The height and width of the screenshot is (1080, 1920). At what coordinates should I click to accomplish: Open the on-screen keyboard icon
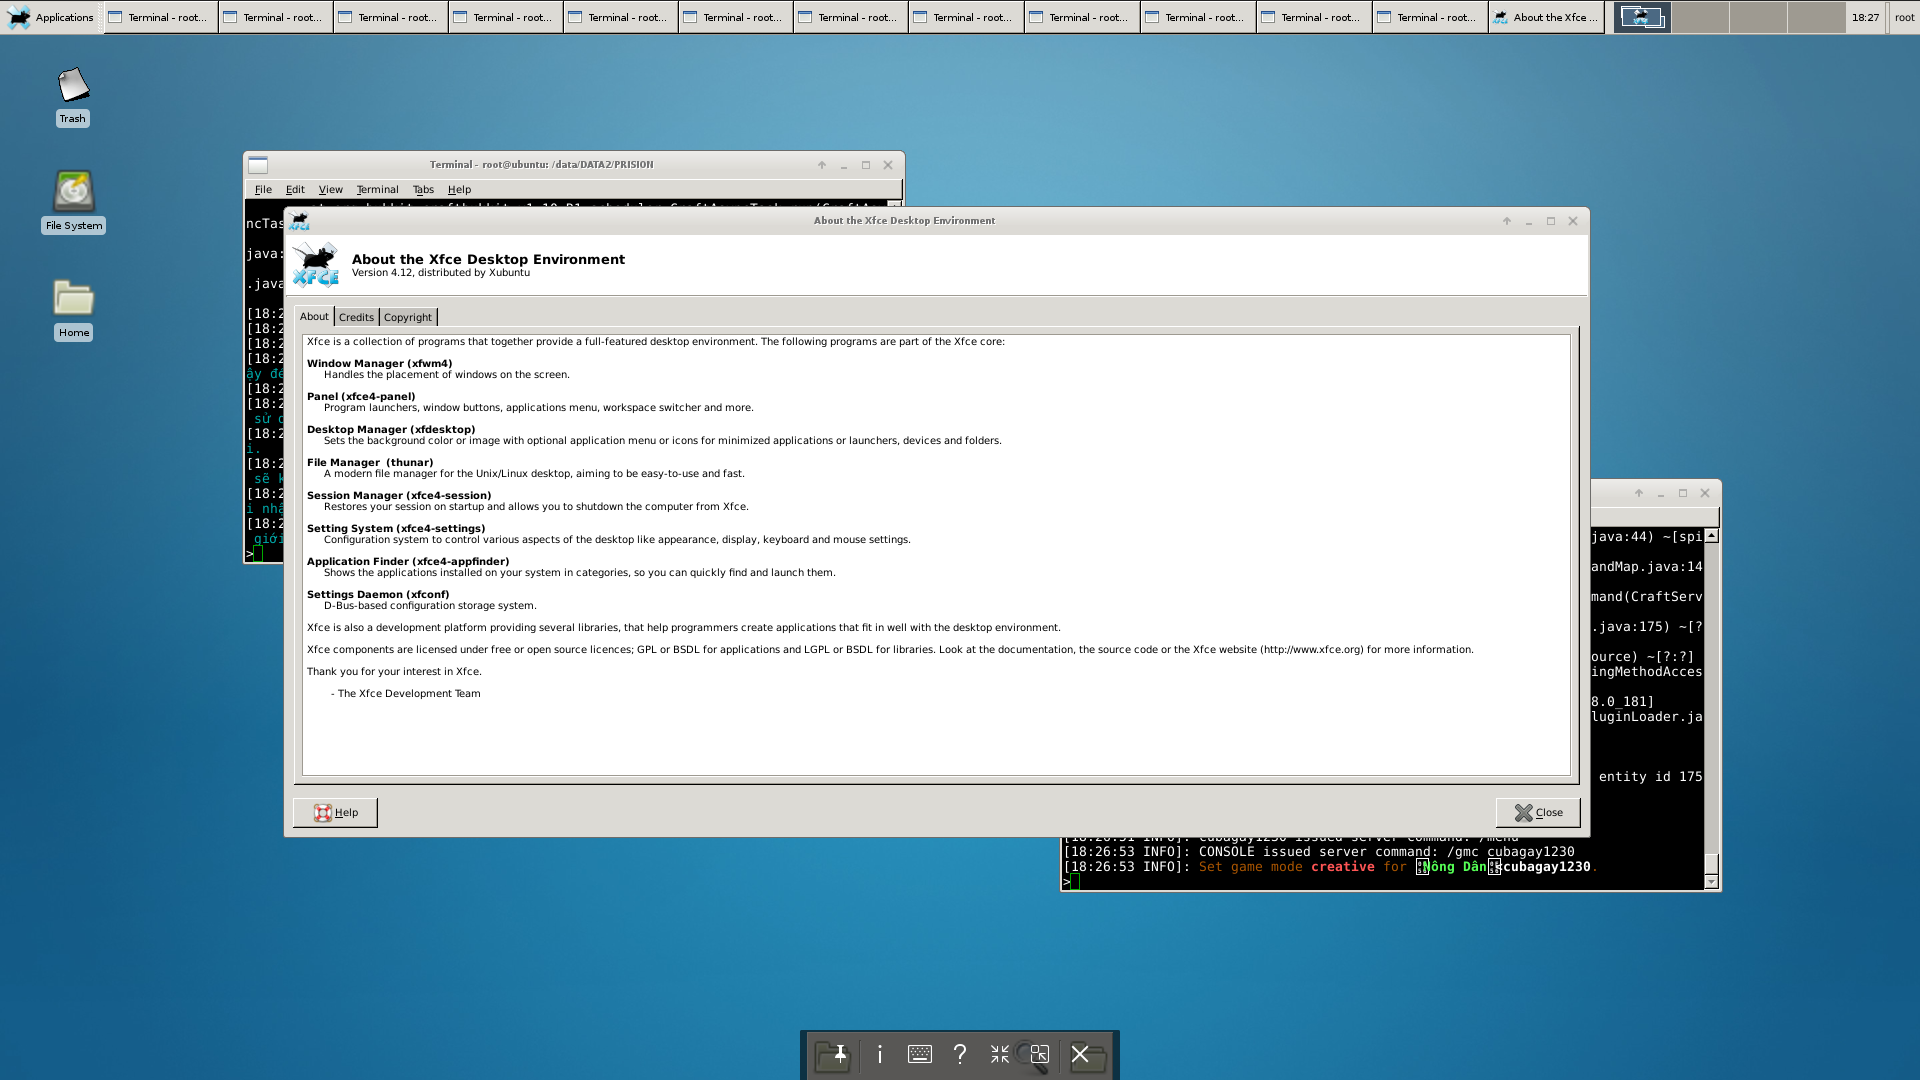(x=920, y=1054)
